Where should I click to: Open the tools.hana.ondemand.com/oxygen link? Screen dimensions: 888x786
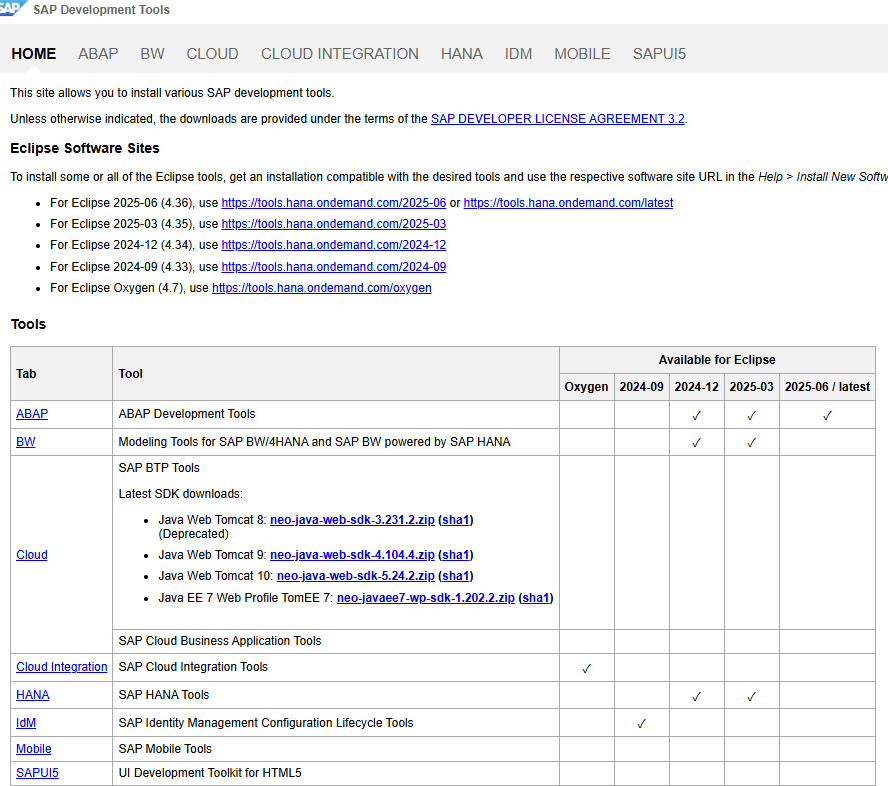point(322,288)
